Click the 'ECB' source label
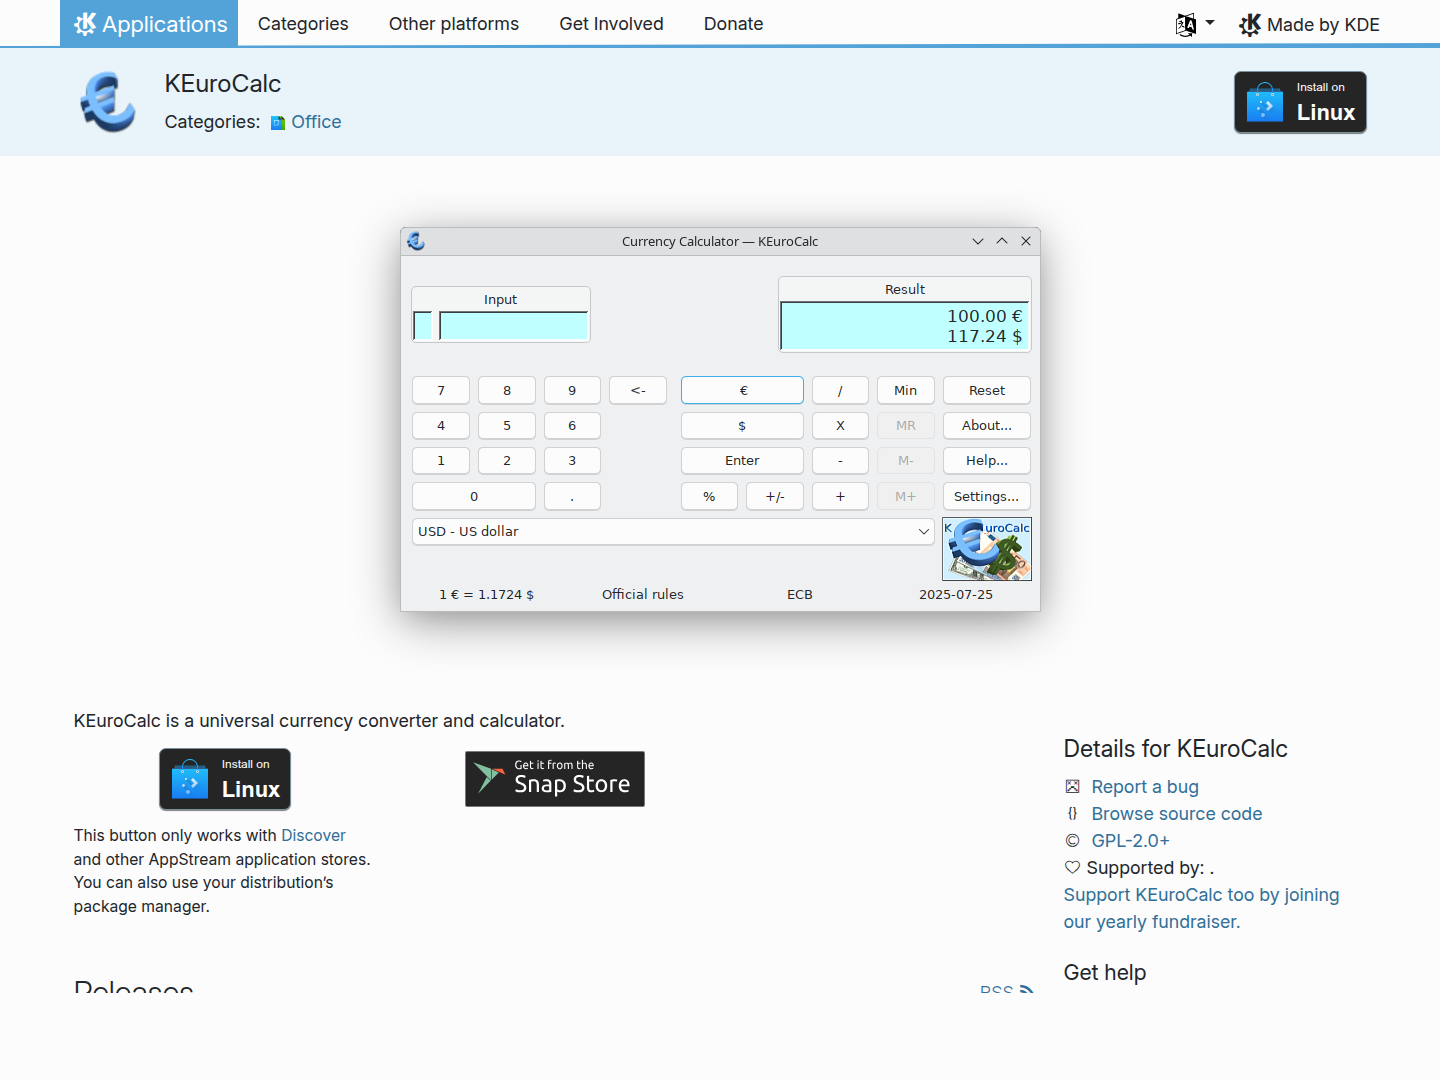Viewport: 1440px width, 1080px height. (x=800, y=595)
